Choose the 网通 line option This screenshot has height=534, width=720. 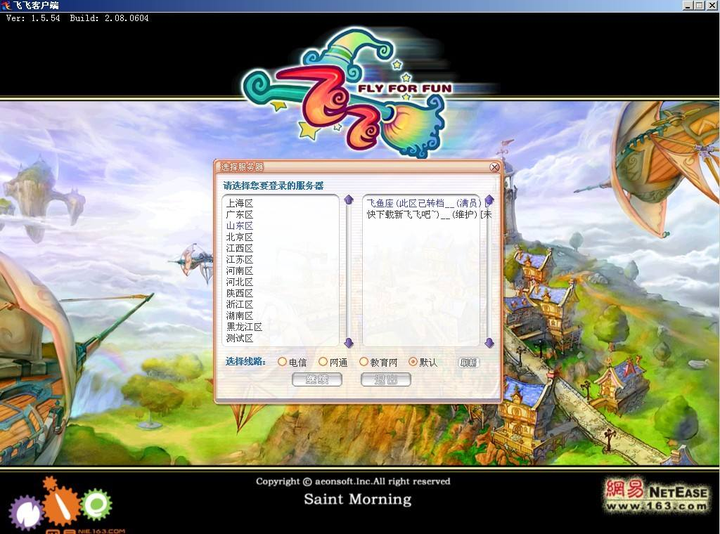[333, 362]
